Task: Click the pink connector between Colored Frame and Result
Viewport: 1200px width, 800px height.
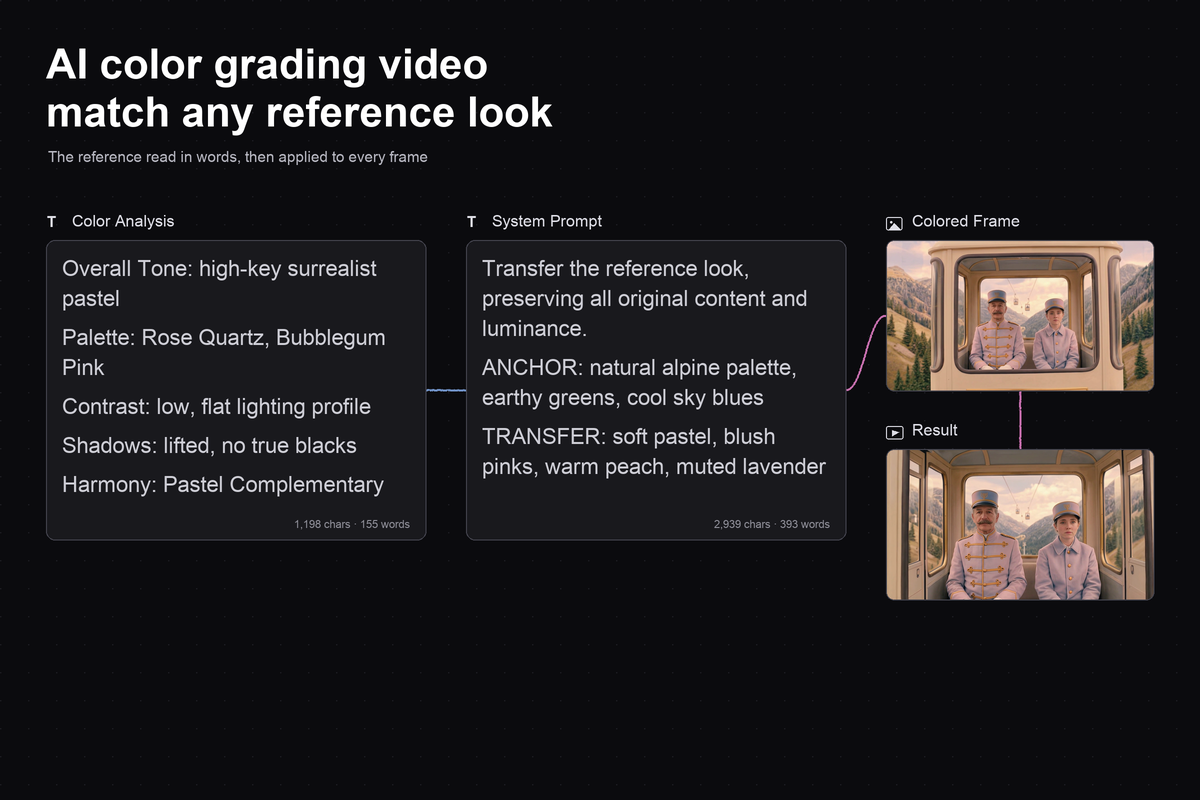Action: coord(1020,420)
